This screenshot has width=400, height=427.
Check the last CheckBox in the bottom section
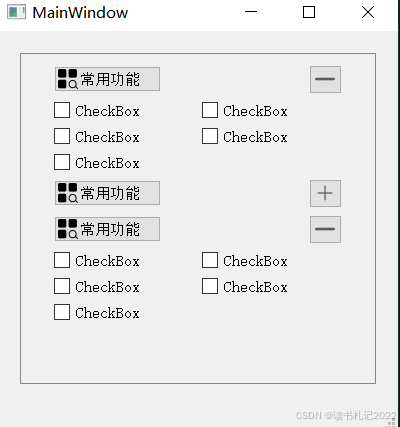coord(62,312)
